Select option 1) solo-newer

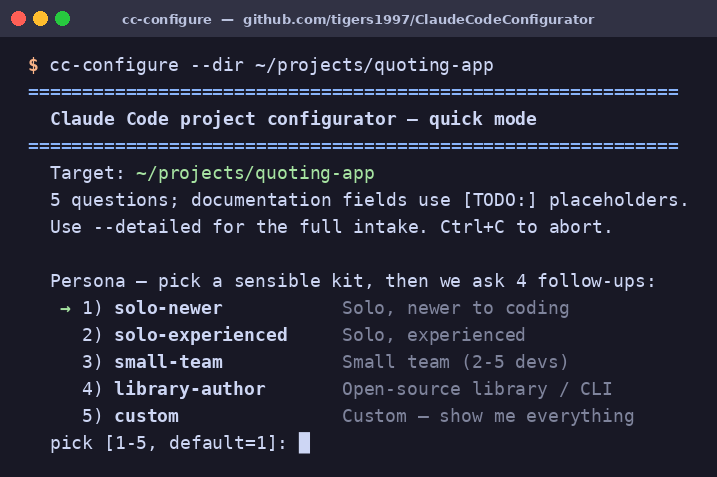152,308
